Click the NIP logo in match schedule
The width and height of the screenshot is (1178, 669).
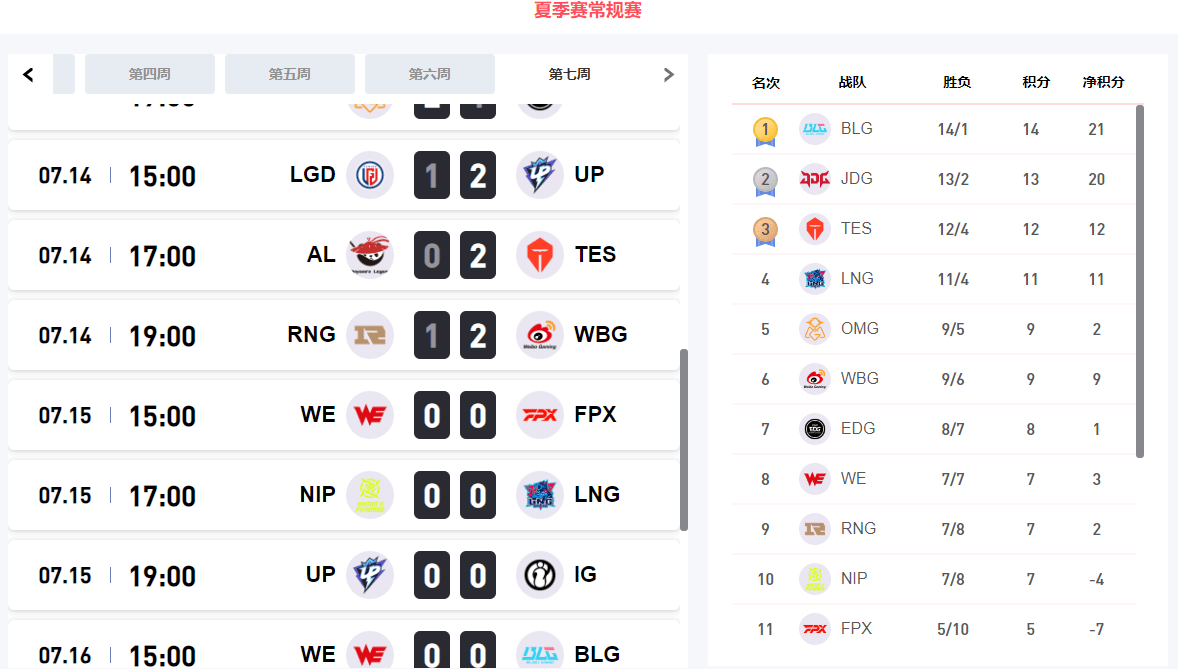[369, 495]
